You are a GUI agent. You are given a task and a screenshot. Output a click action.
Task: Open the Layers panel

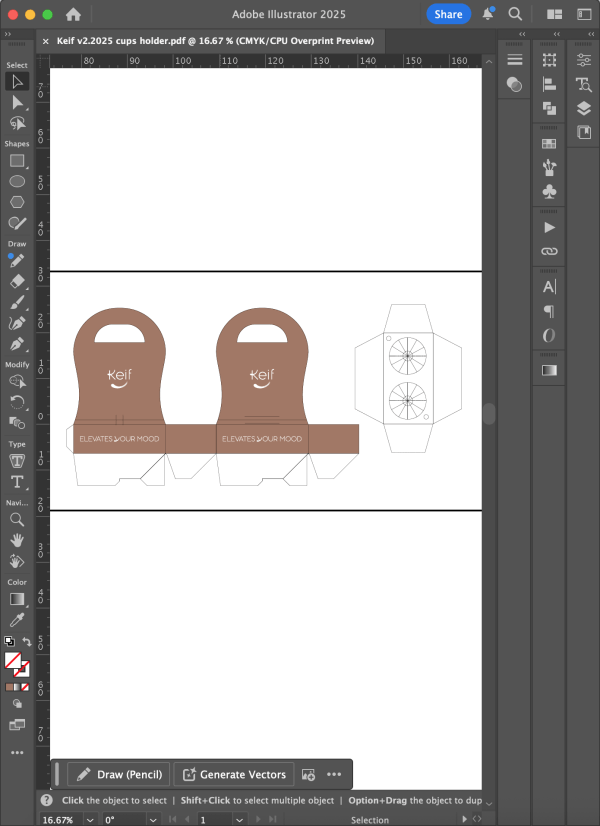[x=584, y=109]
